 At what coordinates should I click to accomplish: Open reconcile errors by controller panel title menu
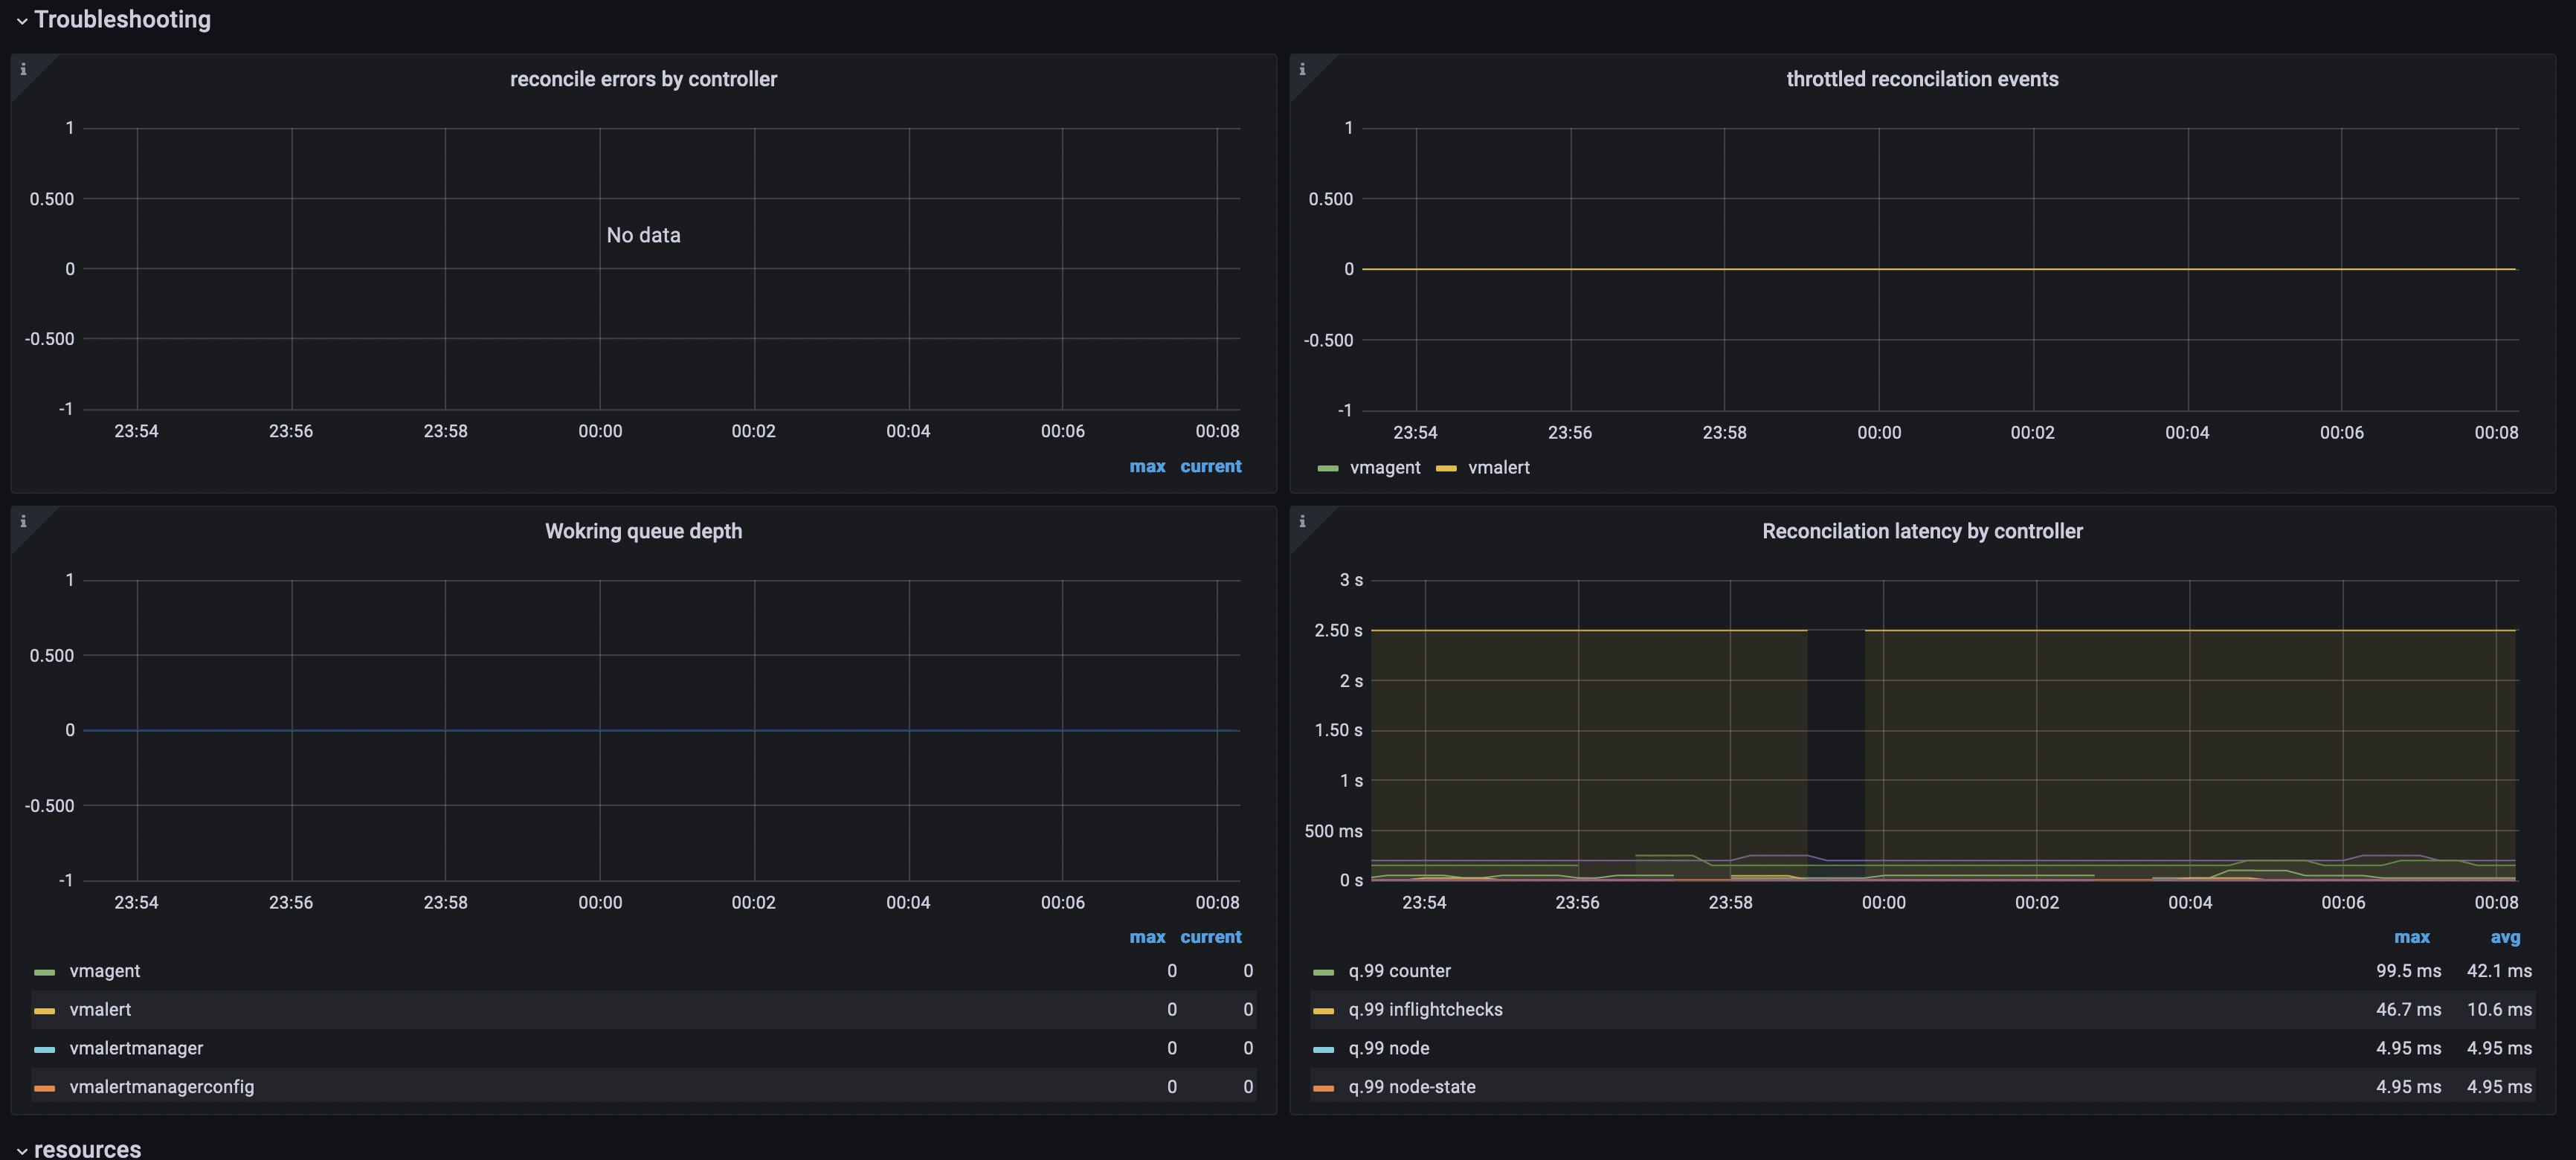point(643,79)
